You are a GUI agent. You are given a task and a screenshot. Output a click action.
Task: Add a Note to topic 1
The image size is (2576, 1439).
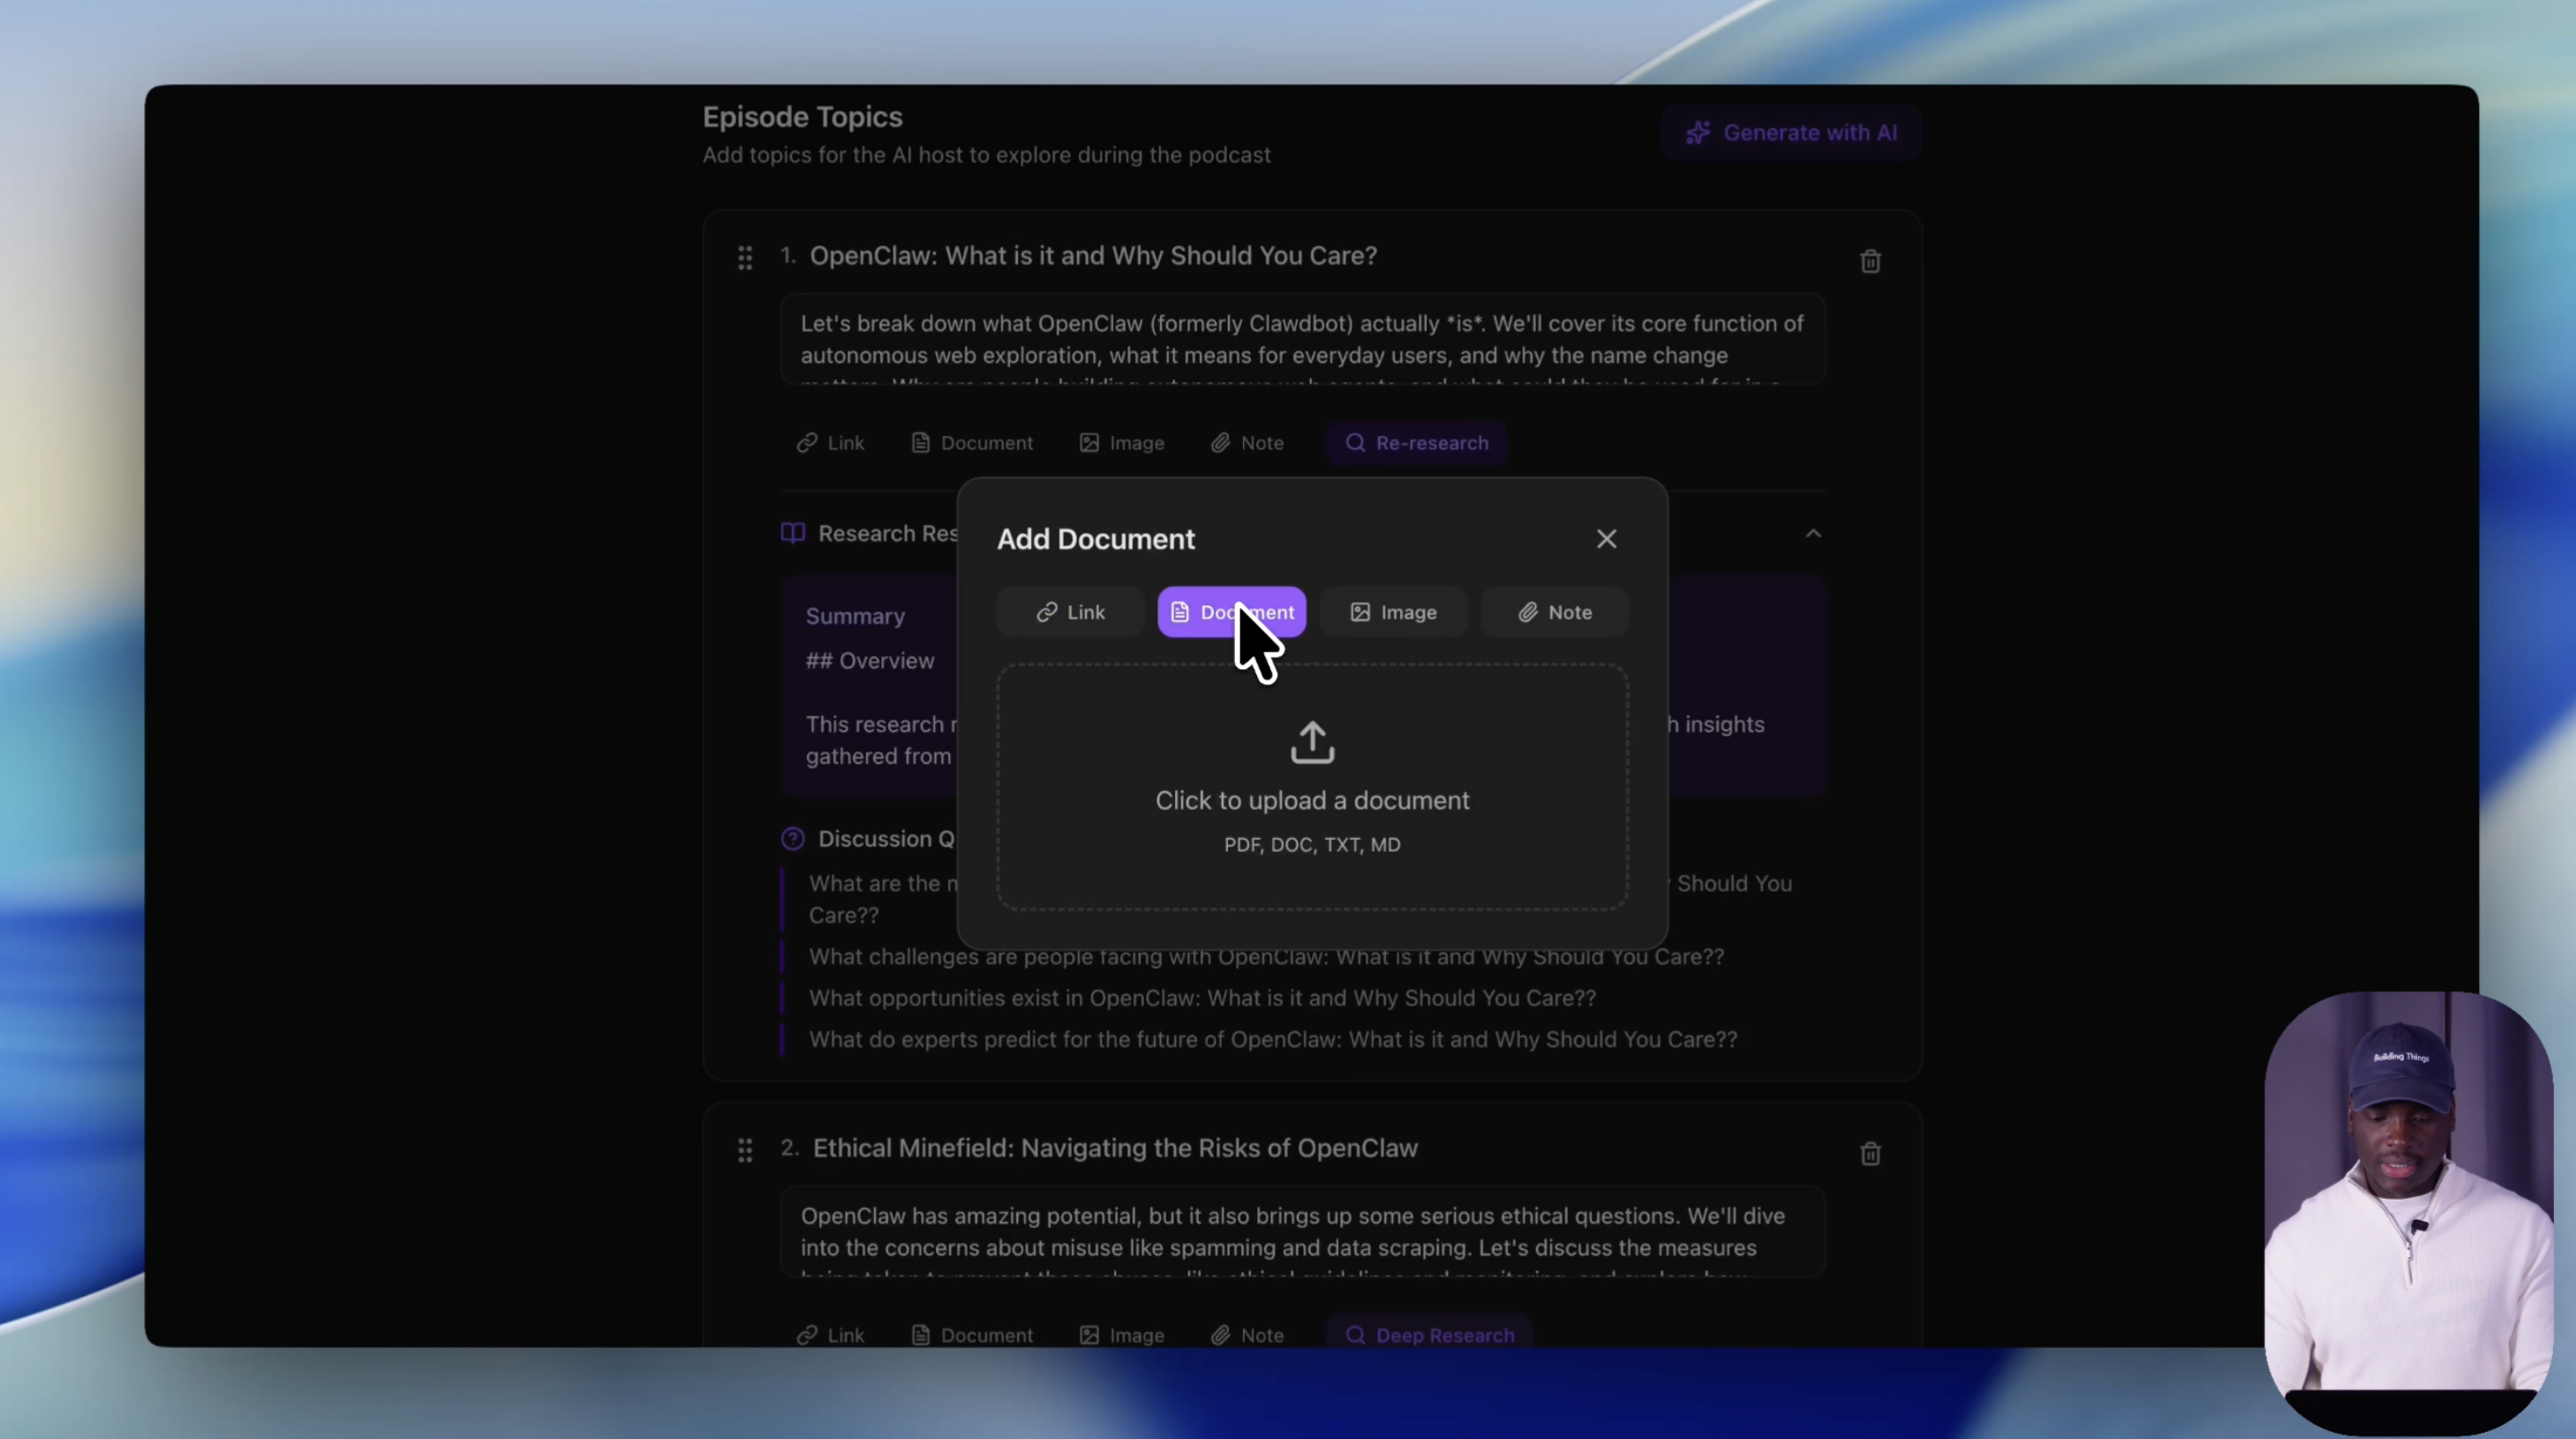tap(1247, 443)
